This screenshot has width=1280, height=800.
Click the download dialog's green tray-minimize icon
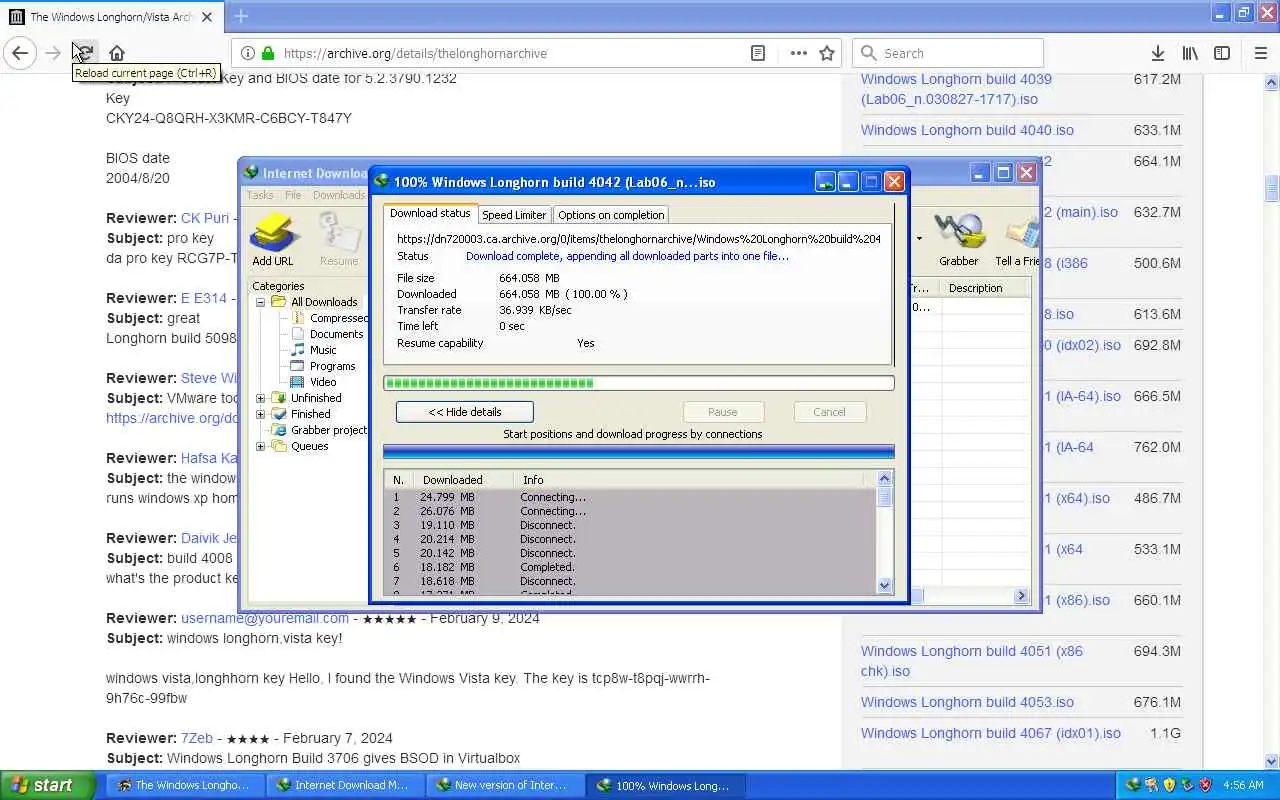pyautogui.click(x=825, y=181)
